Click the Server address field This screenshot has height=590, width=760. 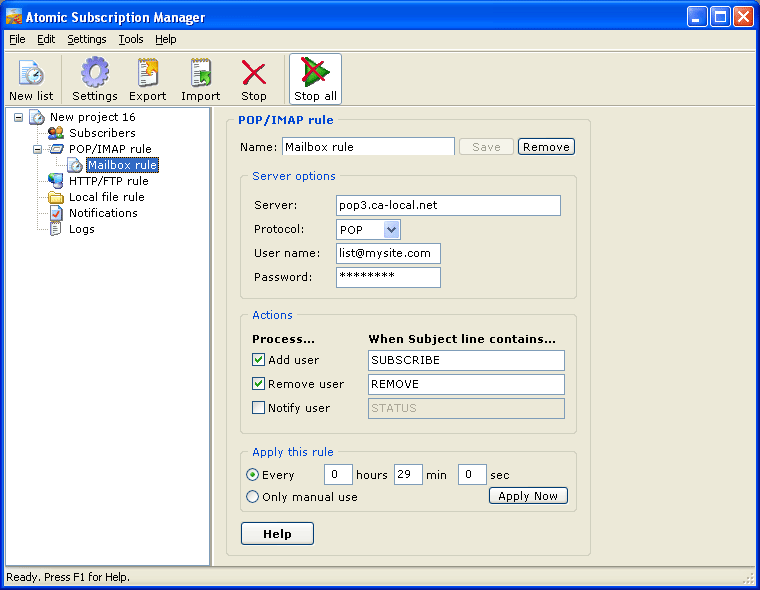[448, 205]
